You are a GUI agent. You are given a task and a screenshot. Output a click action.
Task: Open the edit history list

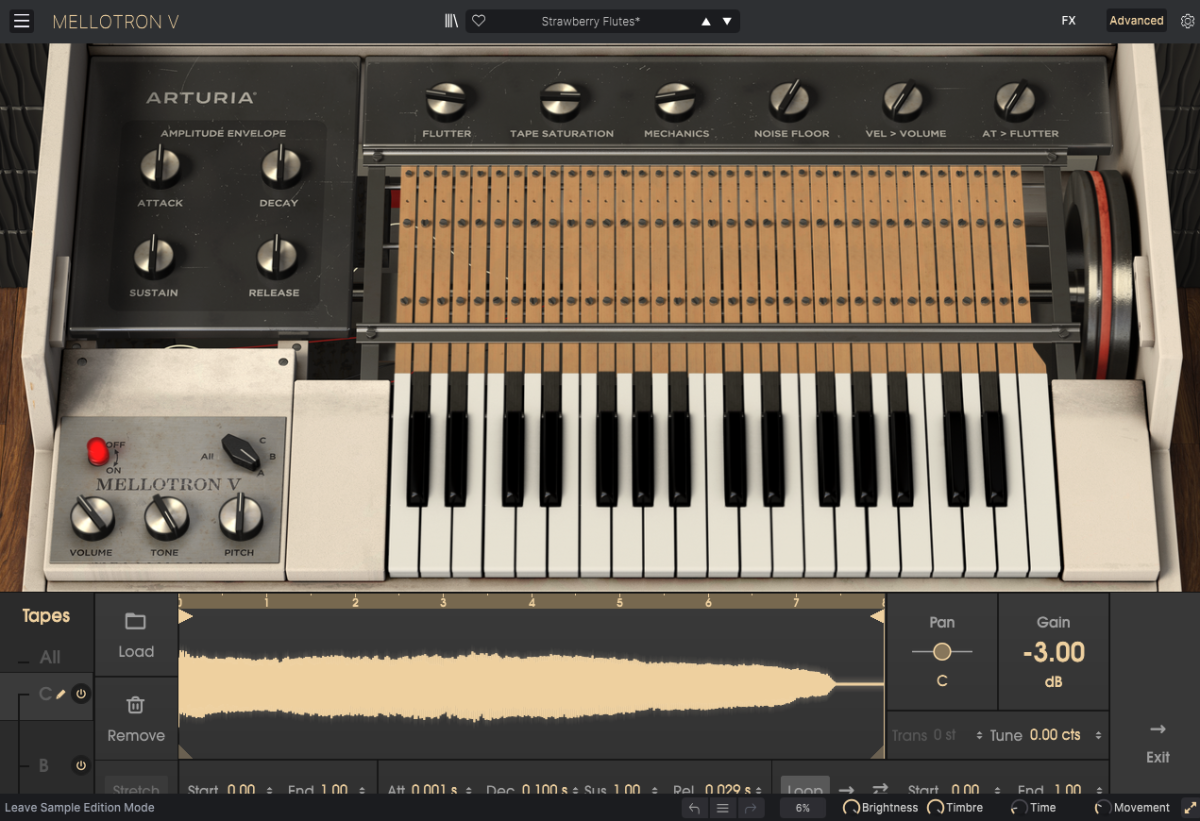(723, 808)
